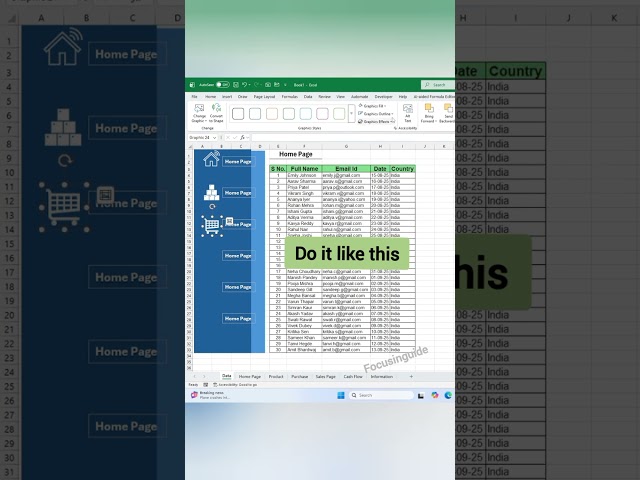The height and width of the screenshot is (480, 640).
Task: Click the selected shopping cart graphic
Action: pyautogui.click(x=212, y=226)
